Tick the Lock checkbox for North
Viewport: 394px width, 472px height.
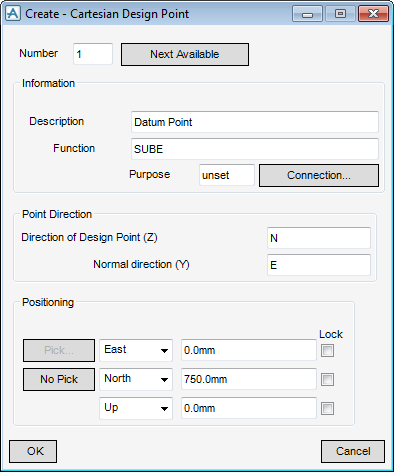[327, 379]
